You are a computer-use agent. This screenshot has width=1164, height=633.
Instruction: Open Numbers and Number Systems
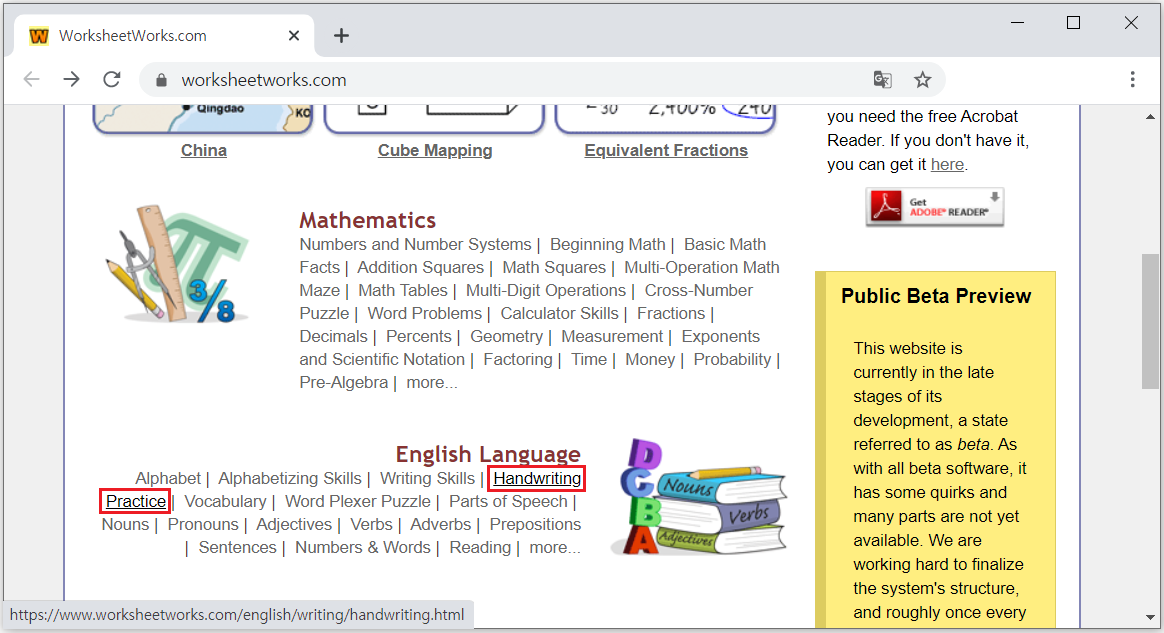[416, 244]
